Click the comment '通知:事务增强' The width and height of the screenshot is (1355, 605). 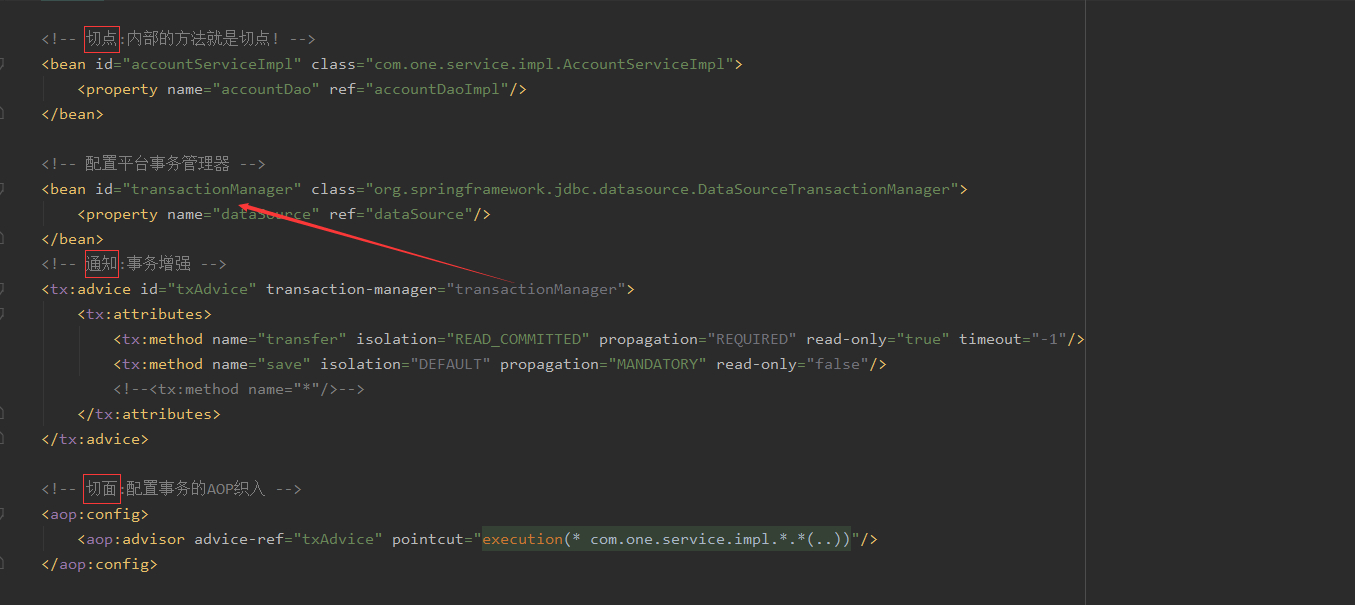pyautogui.click(x=134, y=264)
